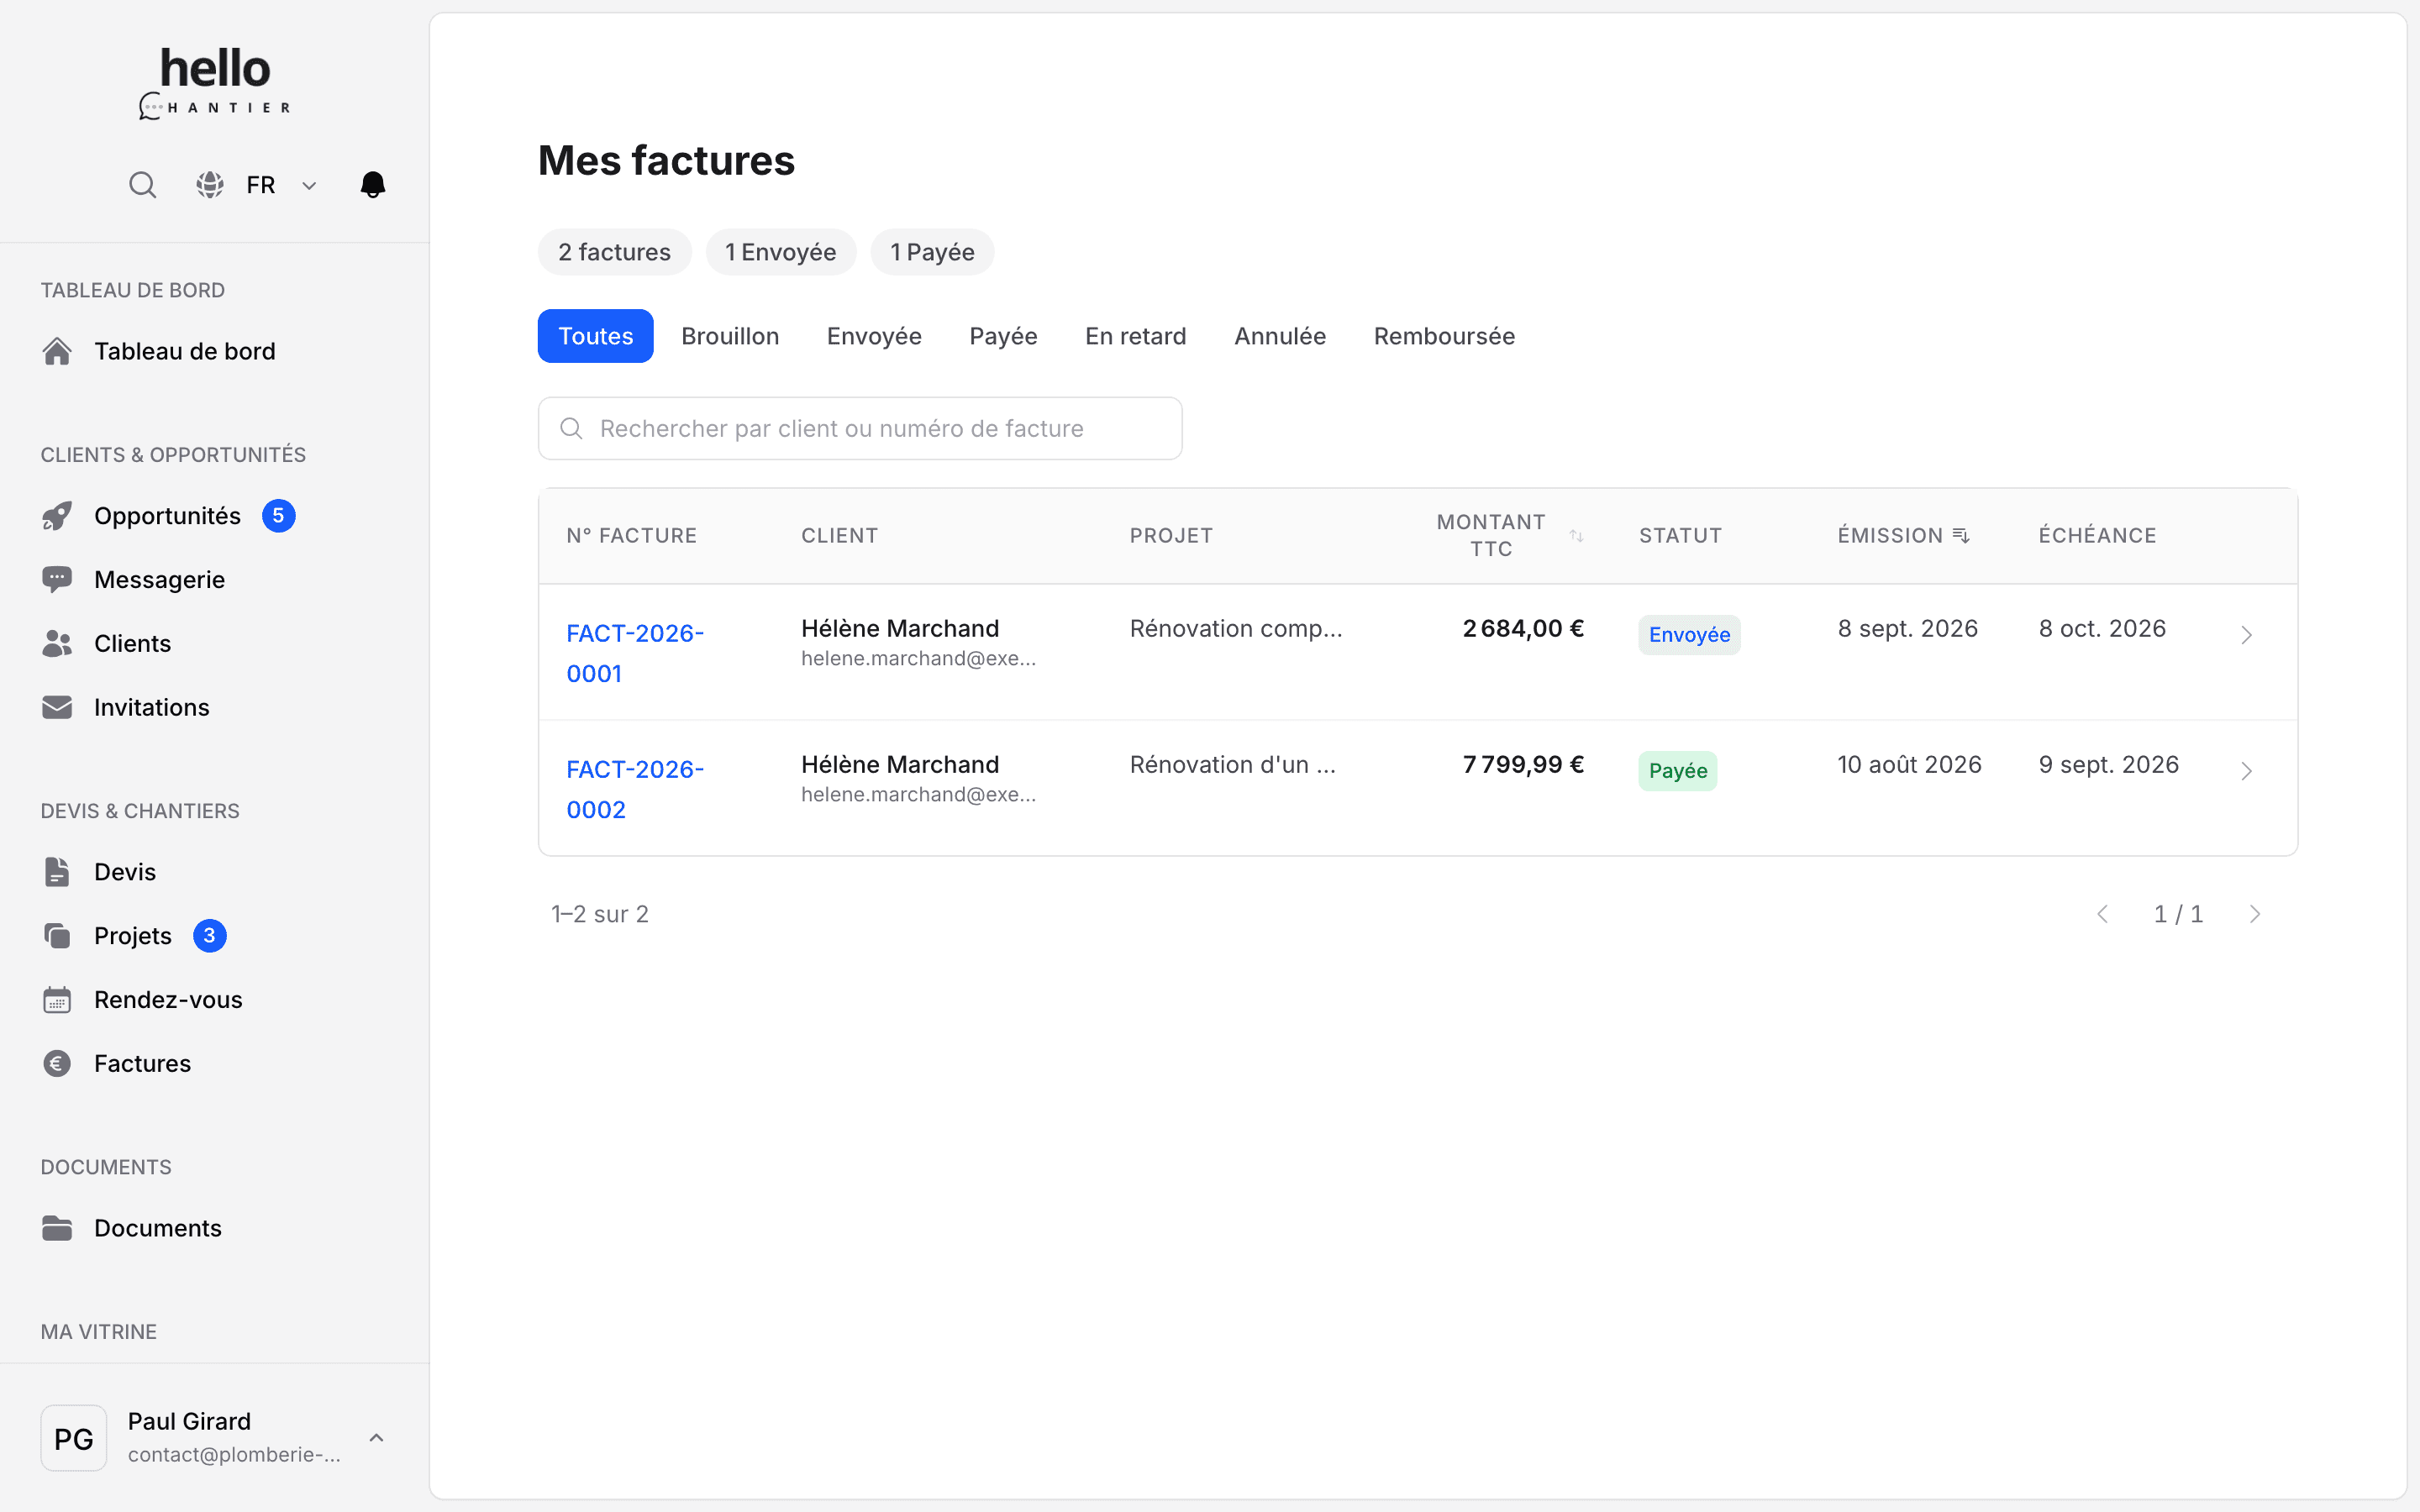Image resolution: width=2420 pixels, height=1512 pixels.
Task: Click the hello Chantier logo
Action: point(215,82)
